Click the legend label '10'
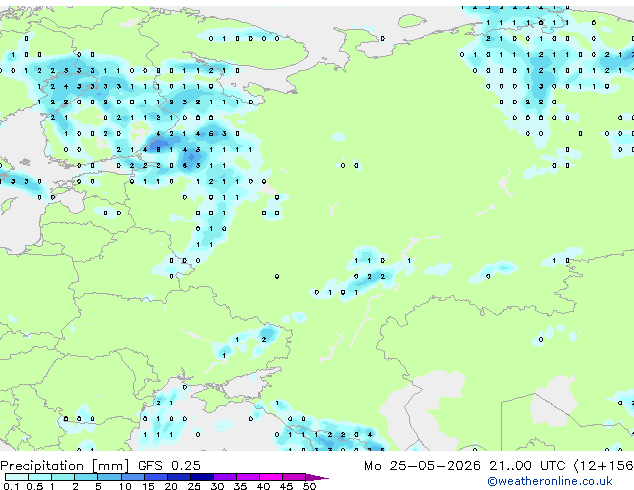 [125, 486]
